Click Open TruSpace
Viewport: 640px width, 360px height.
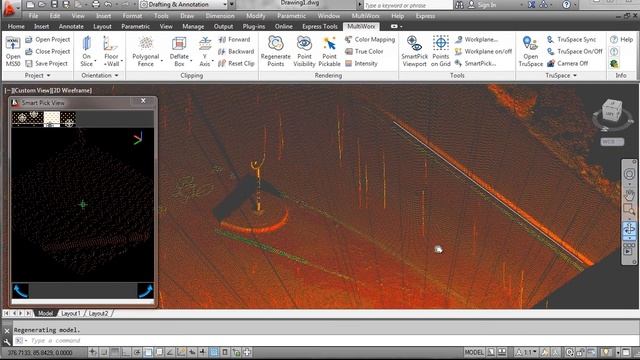[531, 51]
